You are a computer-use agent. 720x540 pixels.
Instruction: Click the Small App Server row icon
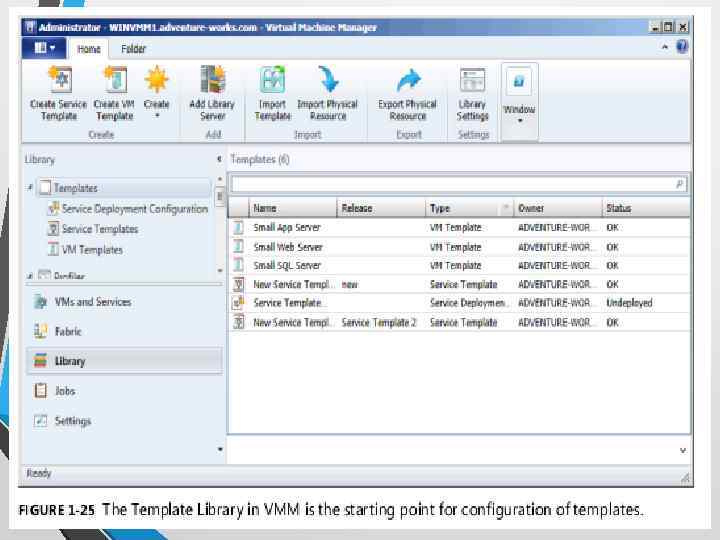tap(238, 227)
